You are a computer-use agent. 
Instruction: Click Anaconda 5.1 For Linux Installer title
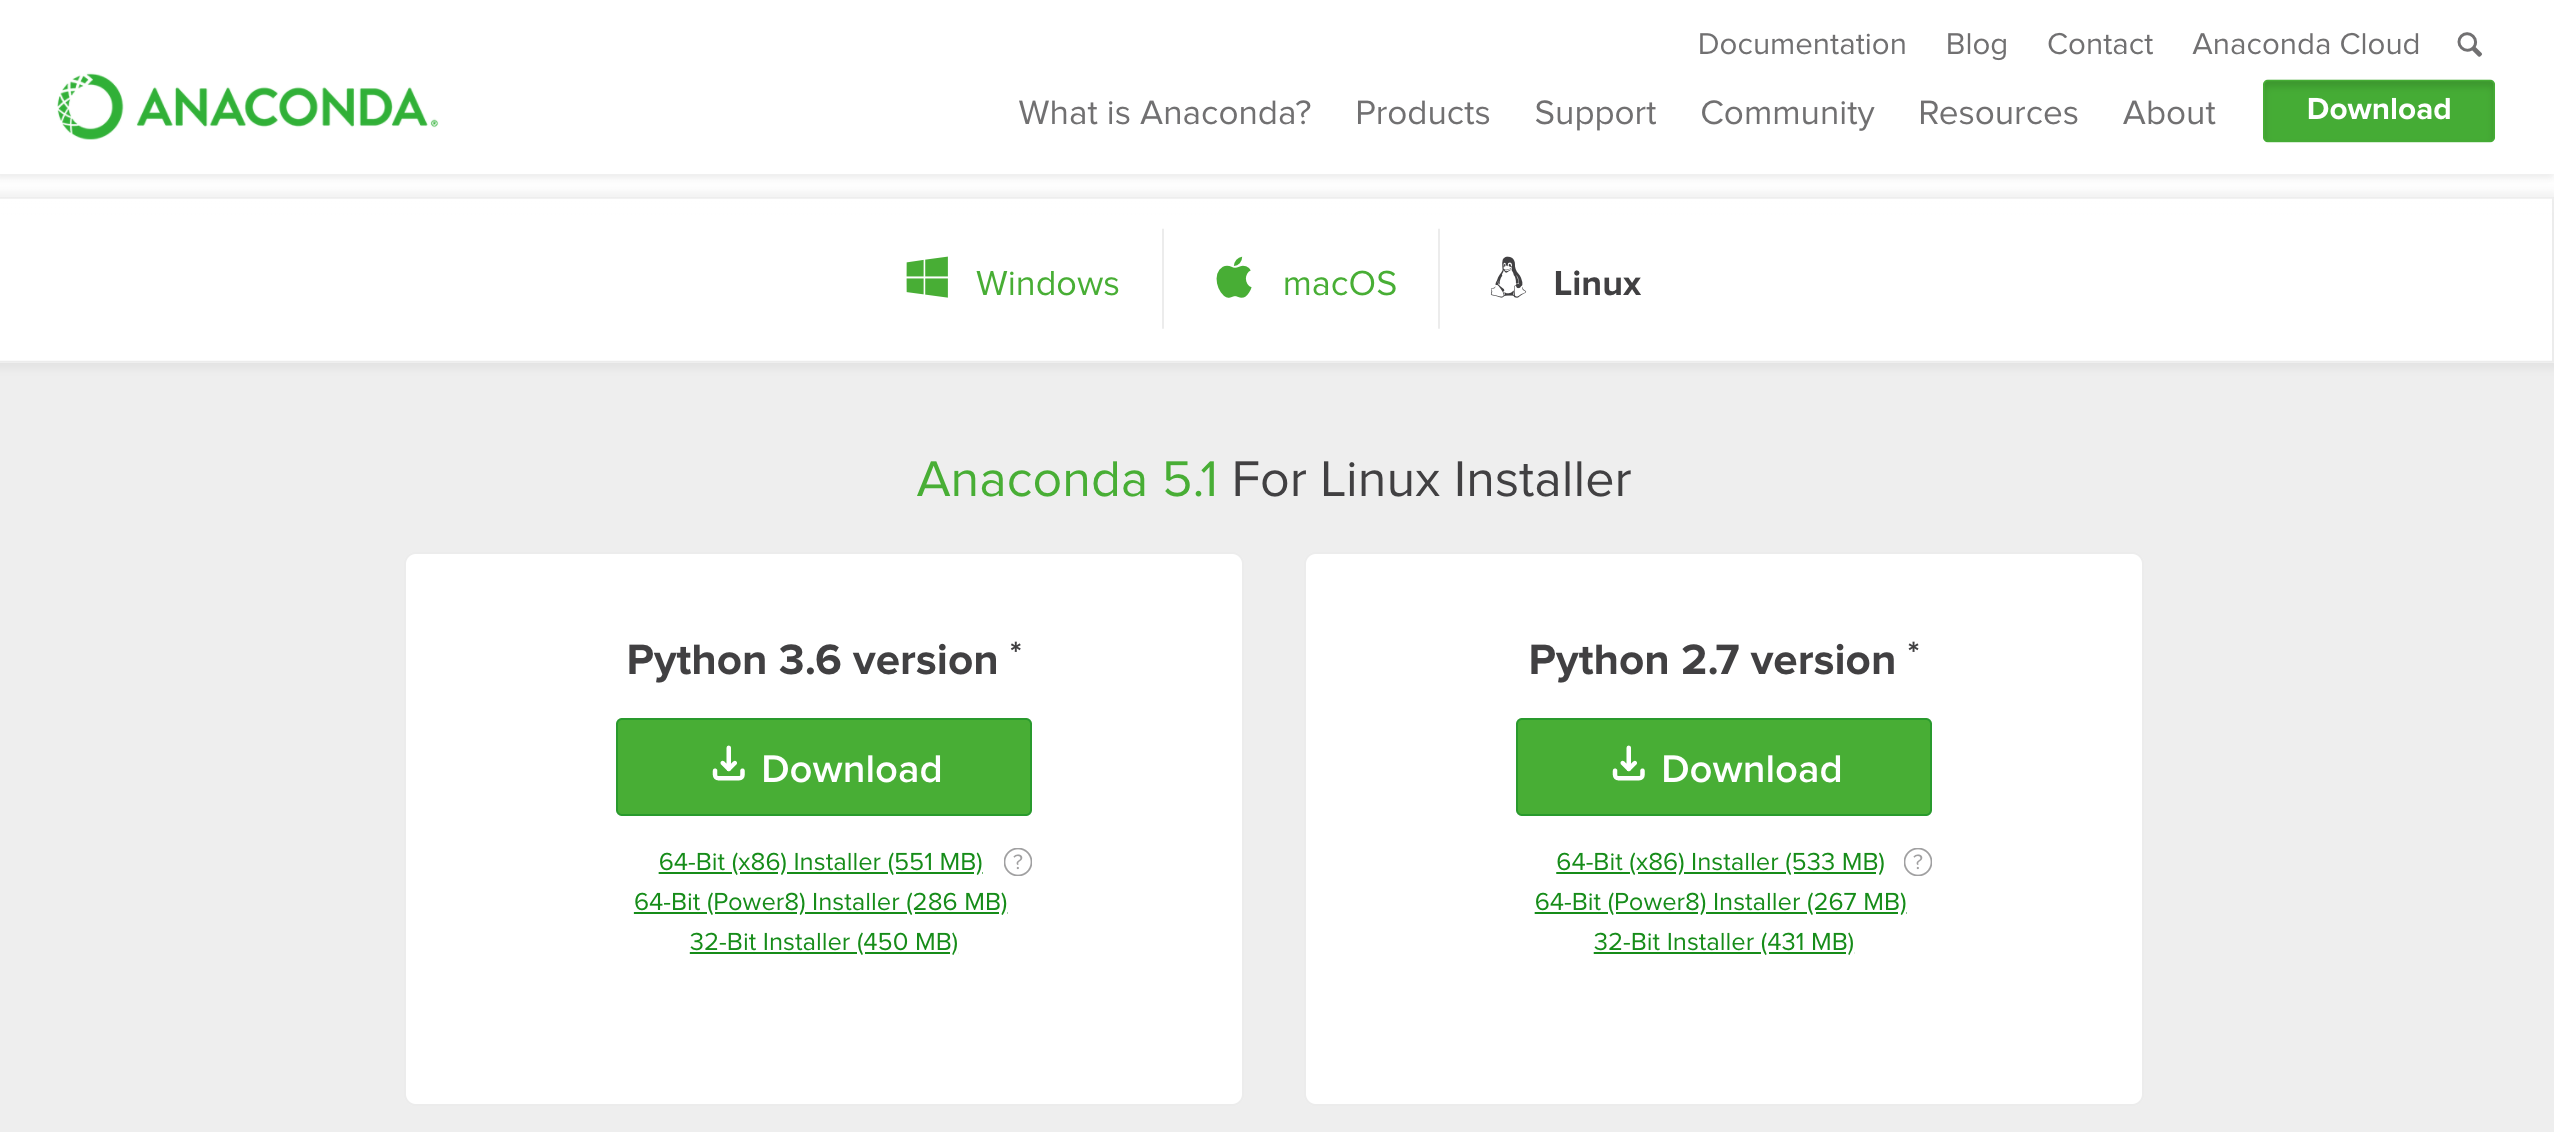(1274, 479)
